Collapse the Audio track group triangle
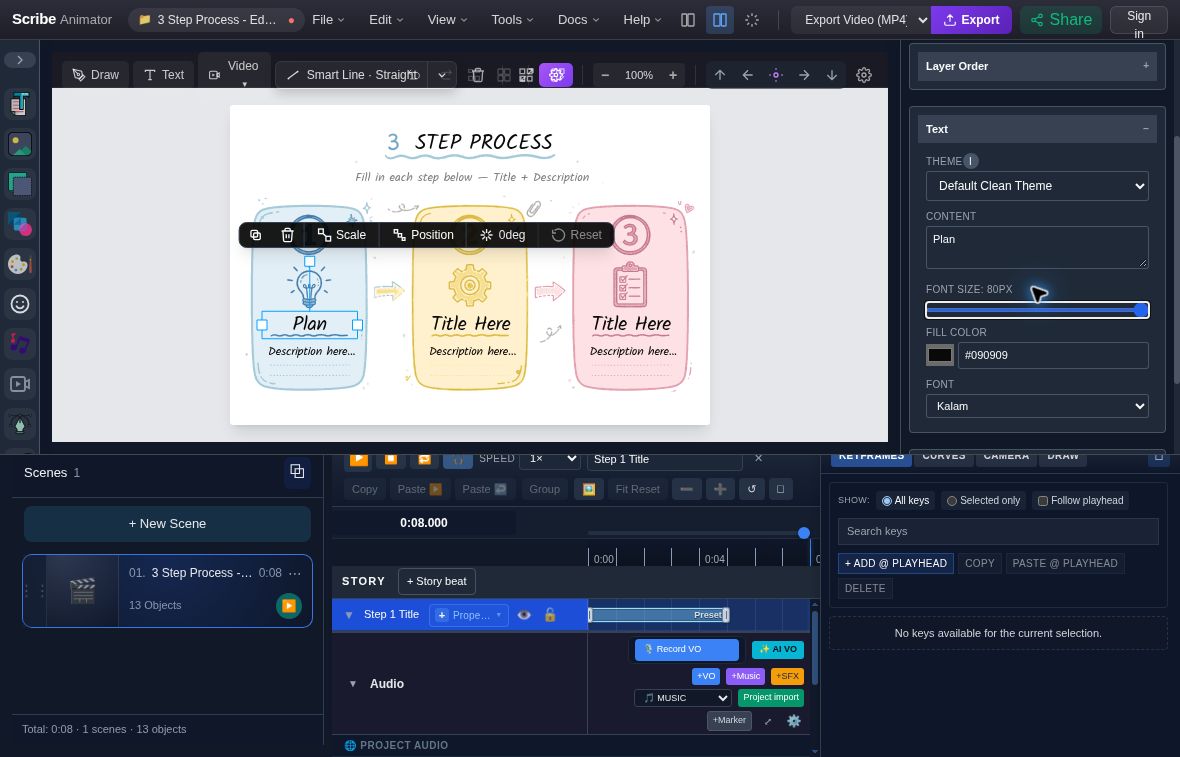Image resolution: width=1180 pixels, height=757 pixels. pos(352,684)
